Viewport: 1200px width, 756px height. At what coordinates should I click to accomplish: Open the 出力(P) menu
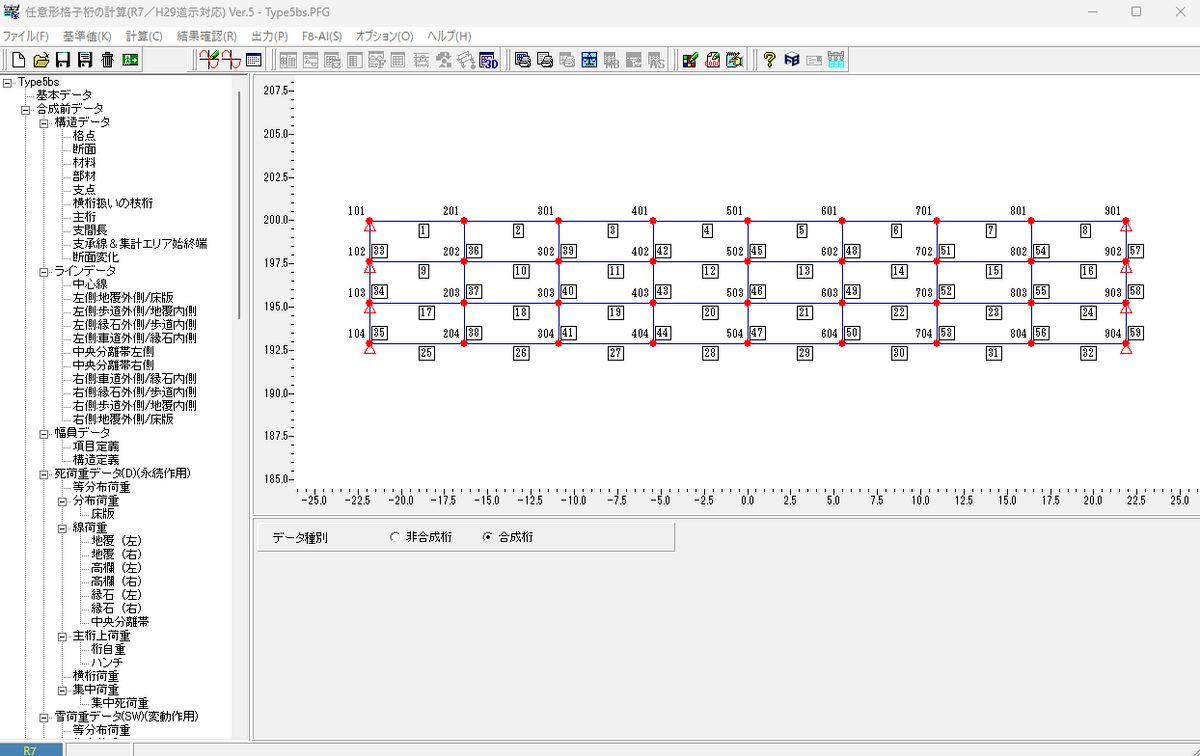pos(270,36)
